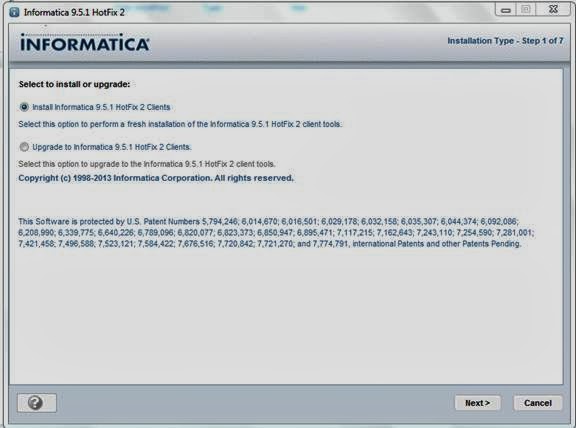The image size is (576, 428).
Task: Click the Next > button
Action: [478, 403]
